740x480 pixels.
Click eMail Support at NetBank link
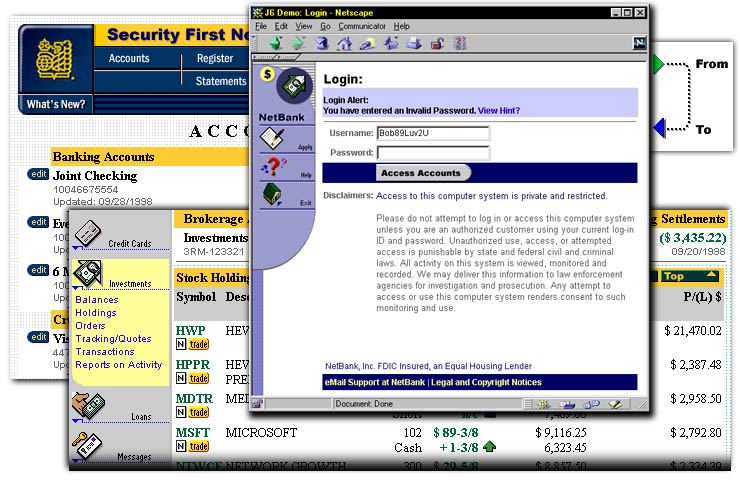tap(375, 382)
